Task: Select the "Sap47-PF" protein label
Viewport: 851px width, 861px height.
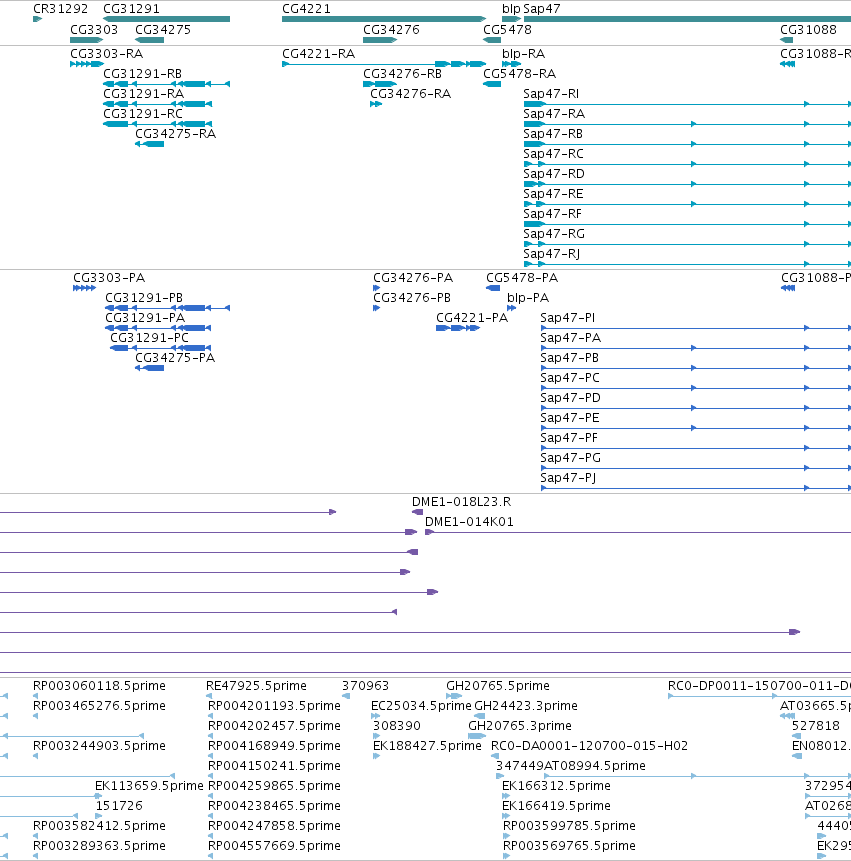Action: pyautogui.click(x=569, y=438)
